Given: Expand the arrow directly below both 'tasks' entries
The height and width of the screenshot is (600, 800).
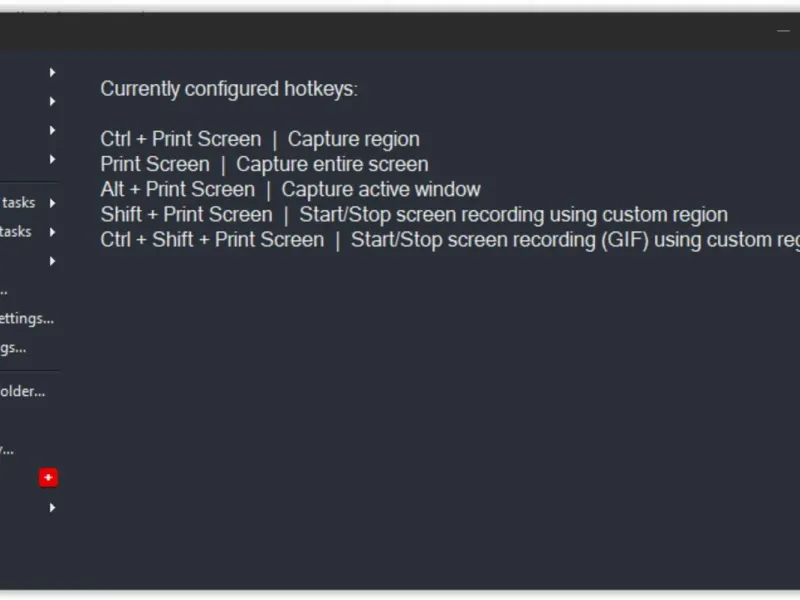Looking at the screenshot, I should pyautogui.click(x=52, y=261).
